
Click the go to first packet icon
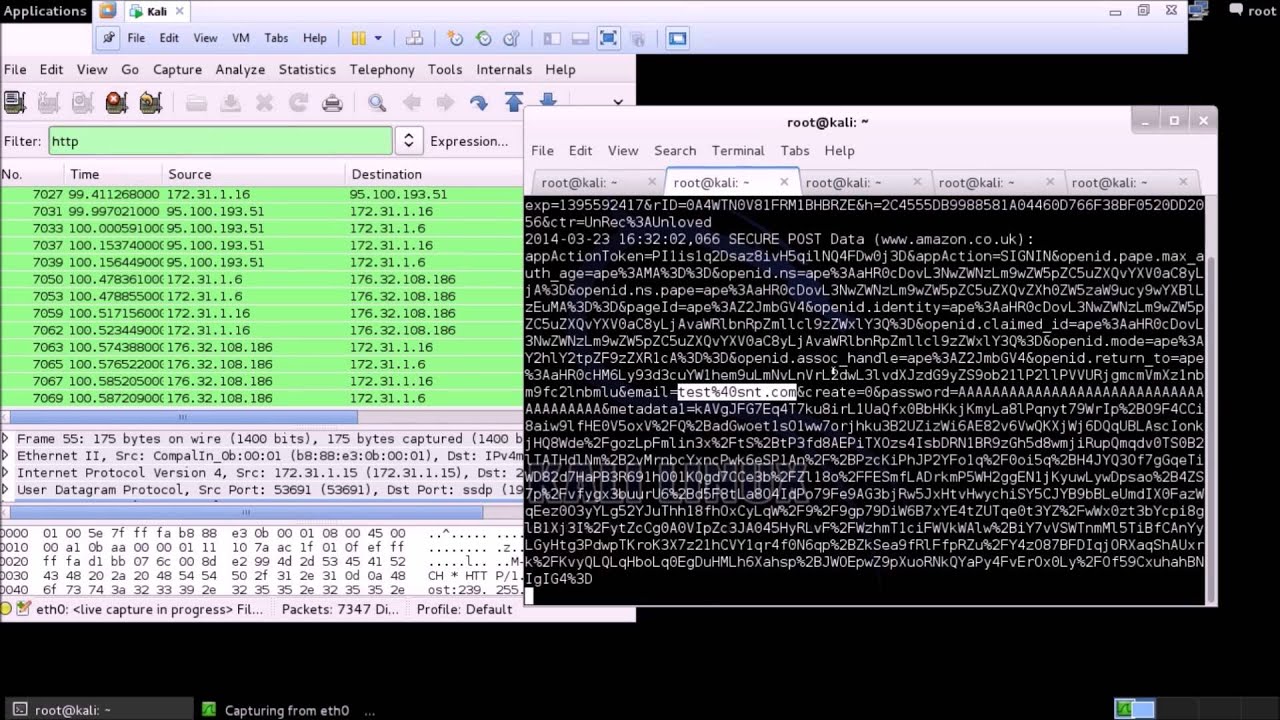coord(513,102)
